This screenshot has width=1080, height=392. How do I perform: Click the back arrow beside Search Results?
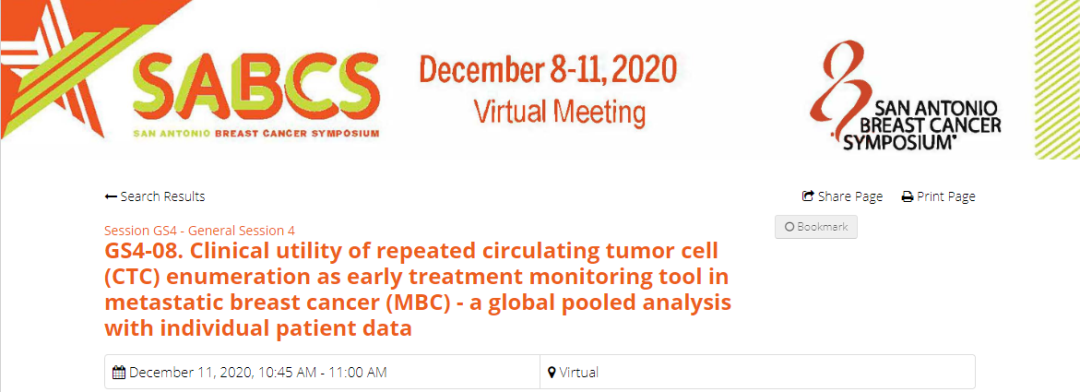pos(110,197)
